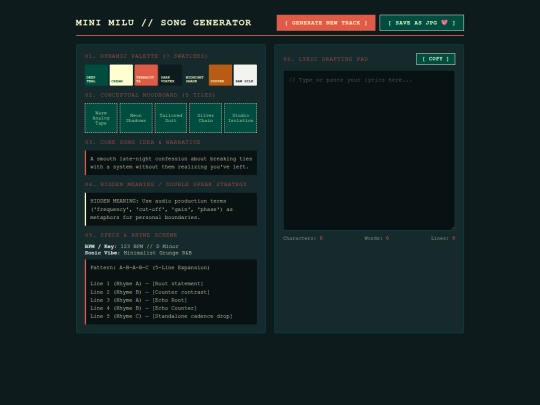Viewport: 540px width, 405px height.
Task: Focus the lyric drafting pad text area
Action: point(369,150)
